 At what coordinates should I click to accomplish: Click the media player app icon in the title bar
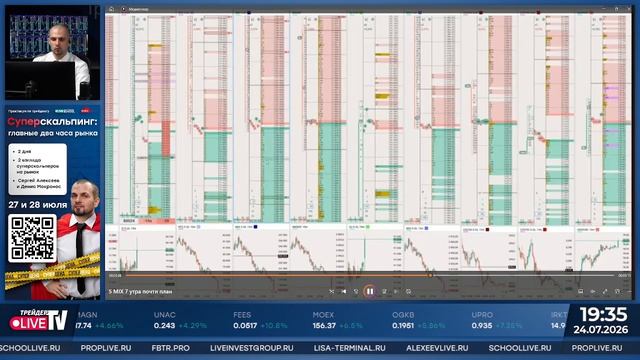123,9
